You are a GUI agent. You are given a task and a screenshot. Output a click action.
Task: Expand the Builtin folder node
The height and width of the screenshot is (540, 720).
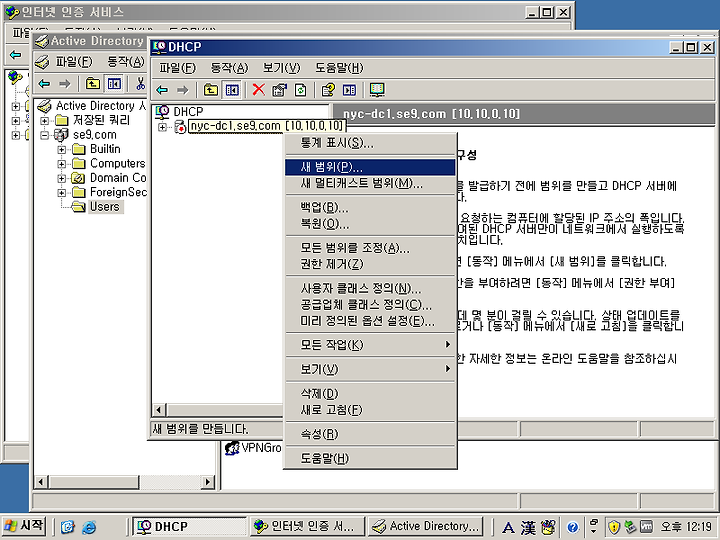[x=62, y=150]
